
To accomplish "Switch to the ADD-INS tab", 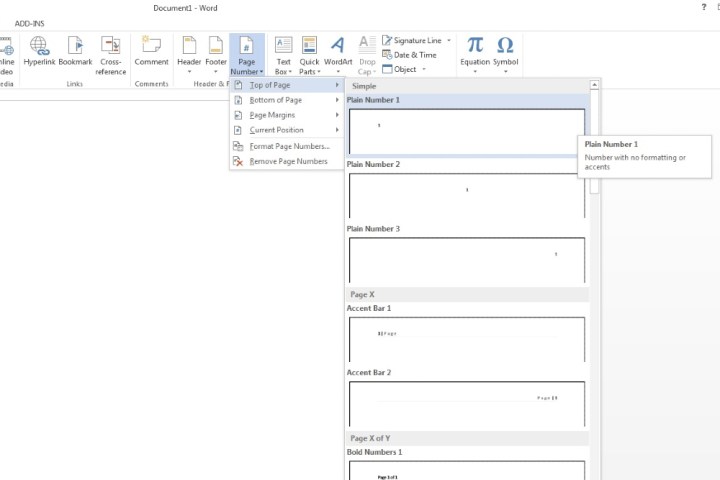I will [x=29, y=23].
